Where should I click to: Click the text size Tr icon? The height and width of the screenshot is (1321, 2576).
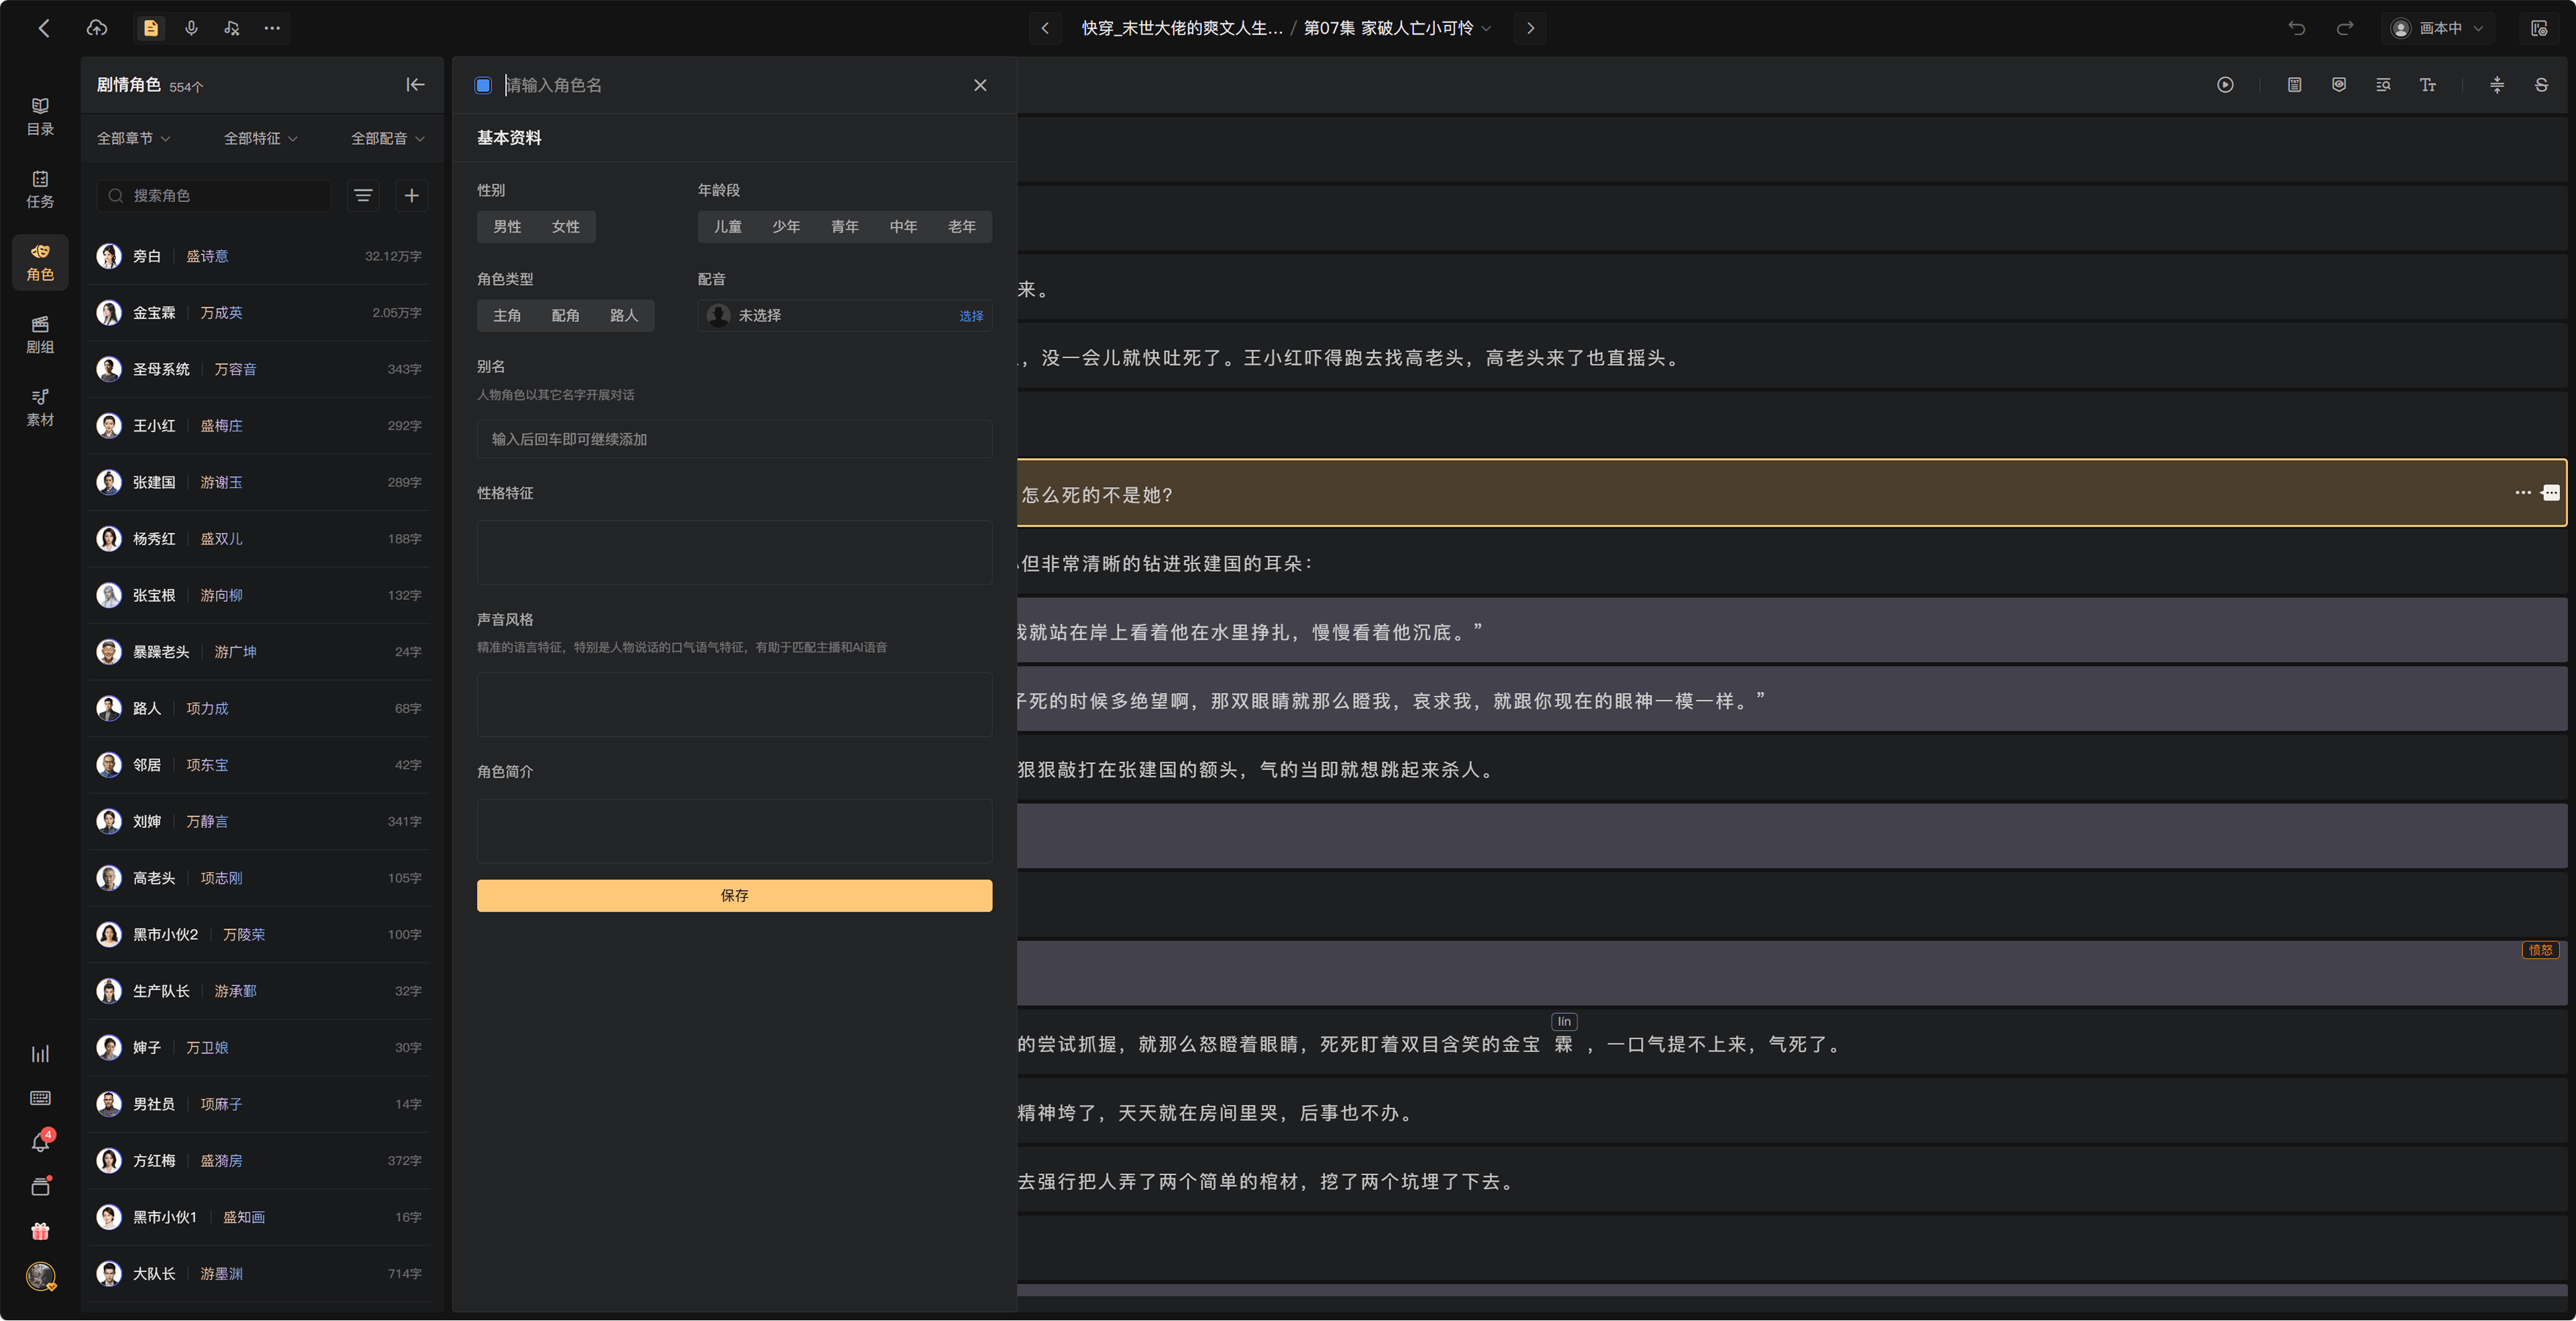(2428, 85)
